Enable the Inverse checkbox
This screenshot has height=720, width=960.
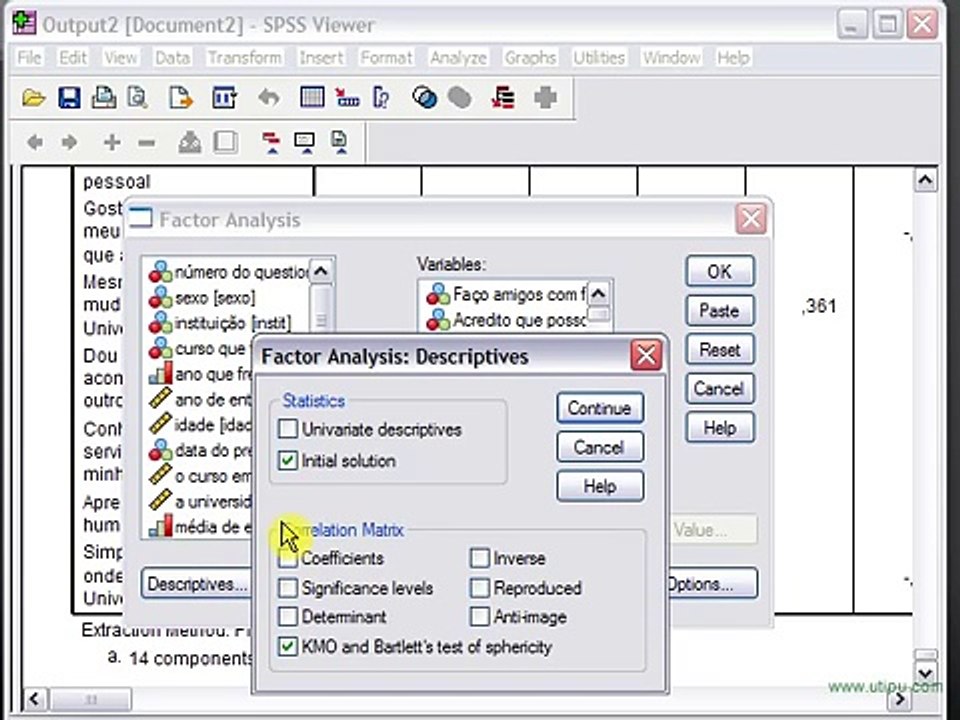[x=480, y=558]
